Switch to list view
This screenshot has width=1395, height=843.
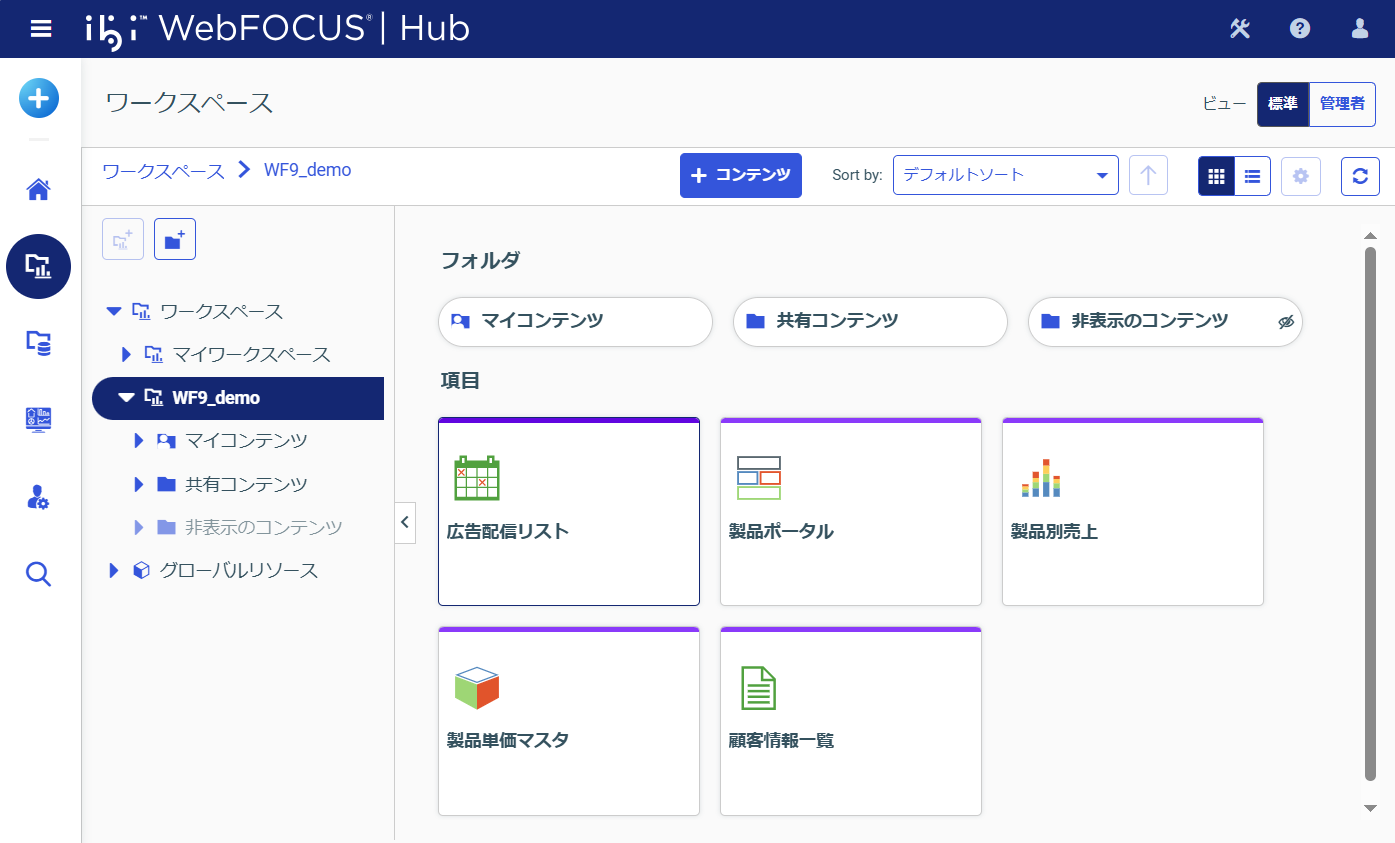[1252, 176]
